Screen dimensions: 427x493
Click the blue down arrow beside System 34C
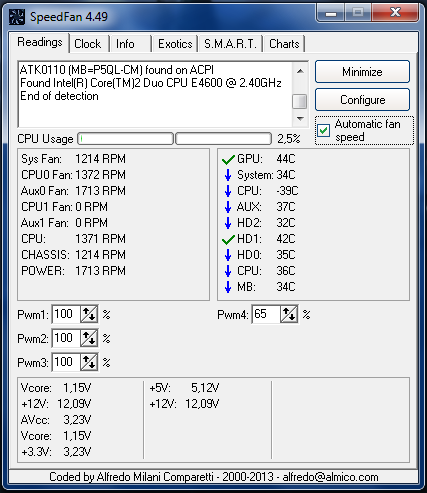click(x=228, y=175)
